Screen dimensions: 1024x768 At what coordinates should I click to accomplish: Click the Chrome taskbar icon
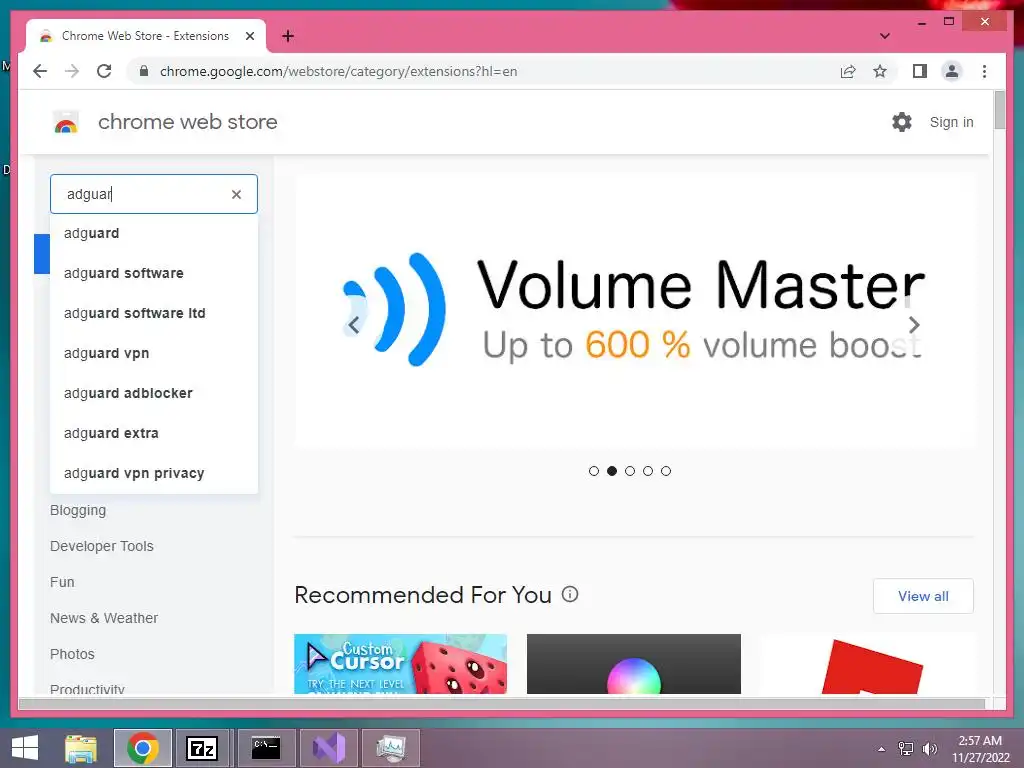coord(142,748)
